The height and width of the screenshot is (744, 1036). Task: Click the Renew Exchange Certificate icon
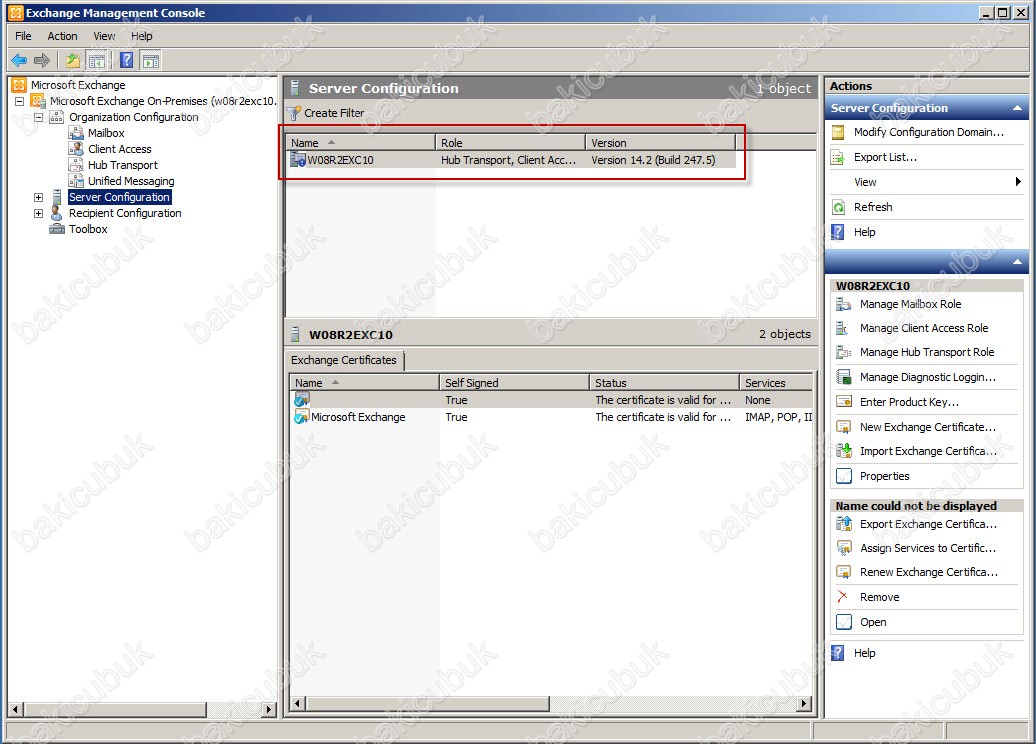(844, 572)
